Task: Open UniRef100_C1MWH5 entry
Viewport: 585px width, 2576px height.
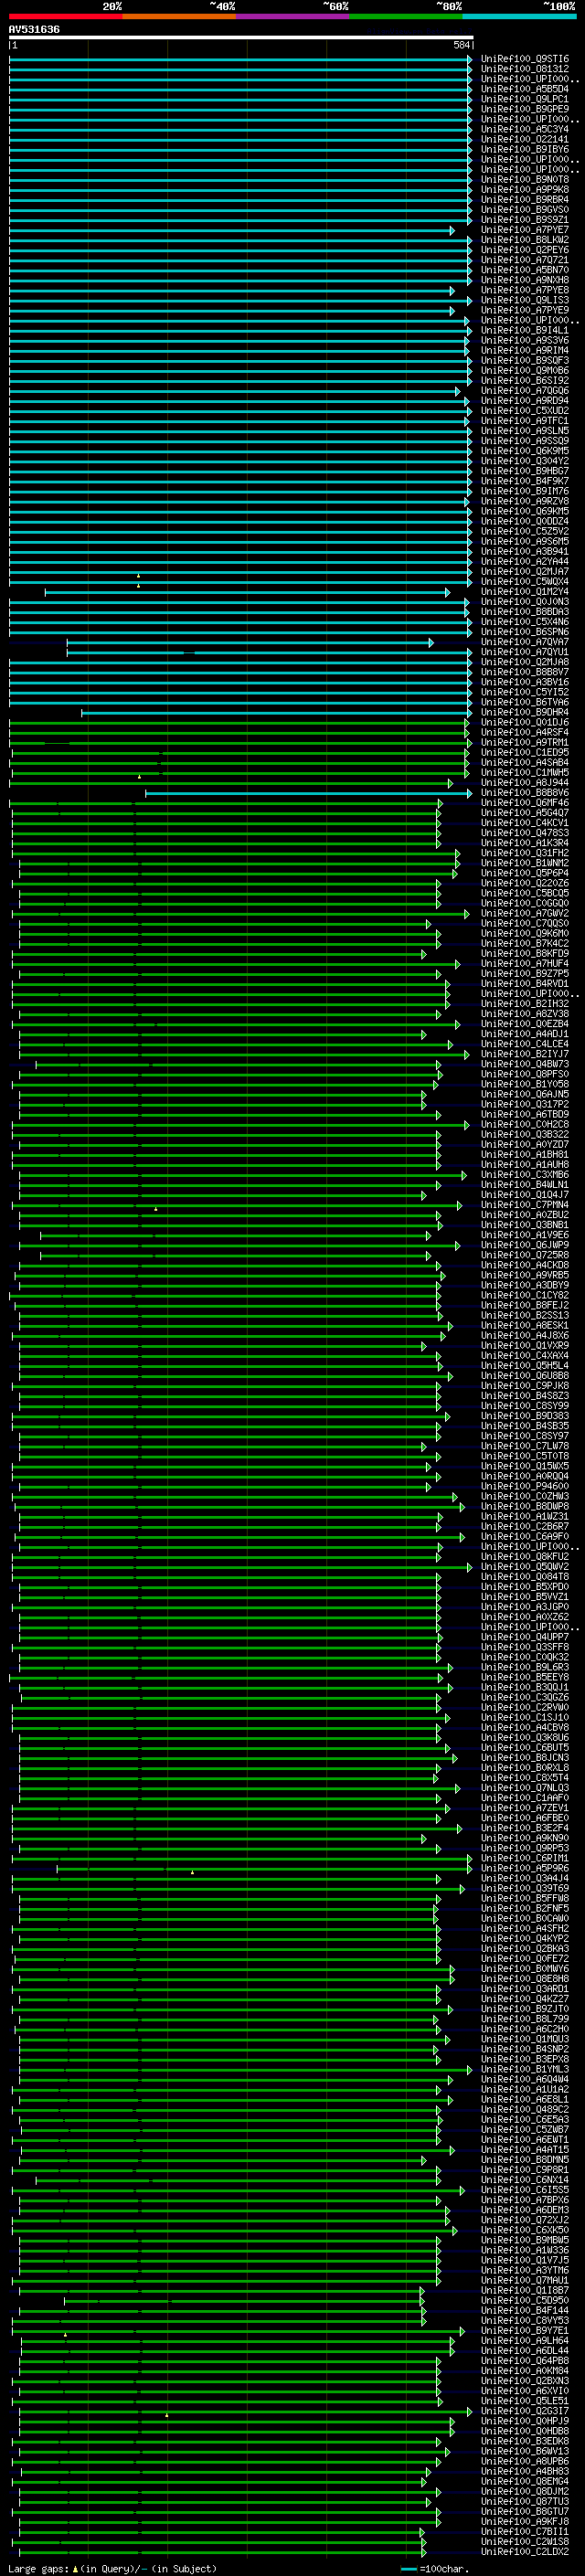Action: pyautogui.click(x=525, y=773)
